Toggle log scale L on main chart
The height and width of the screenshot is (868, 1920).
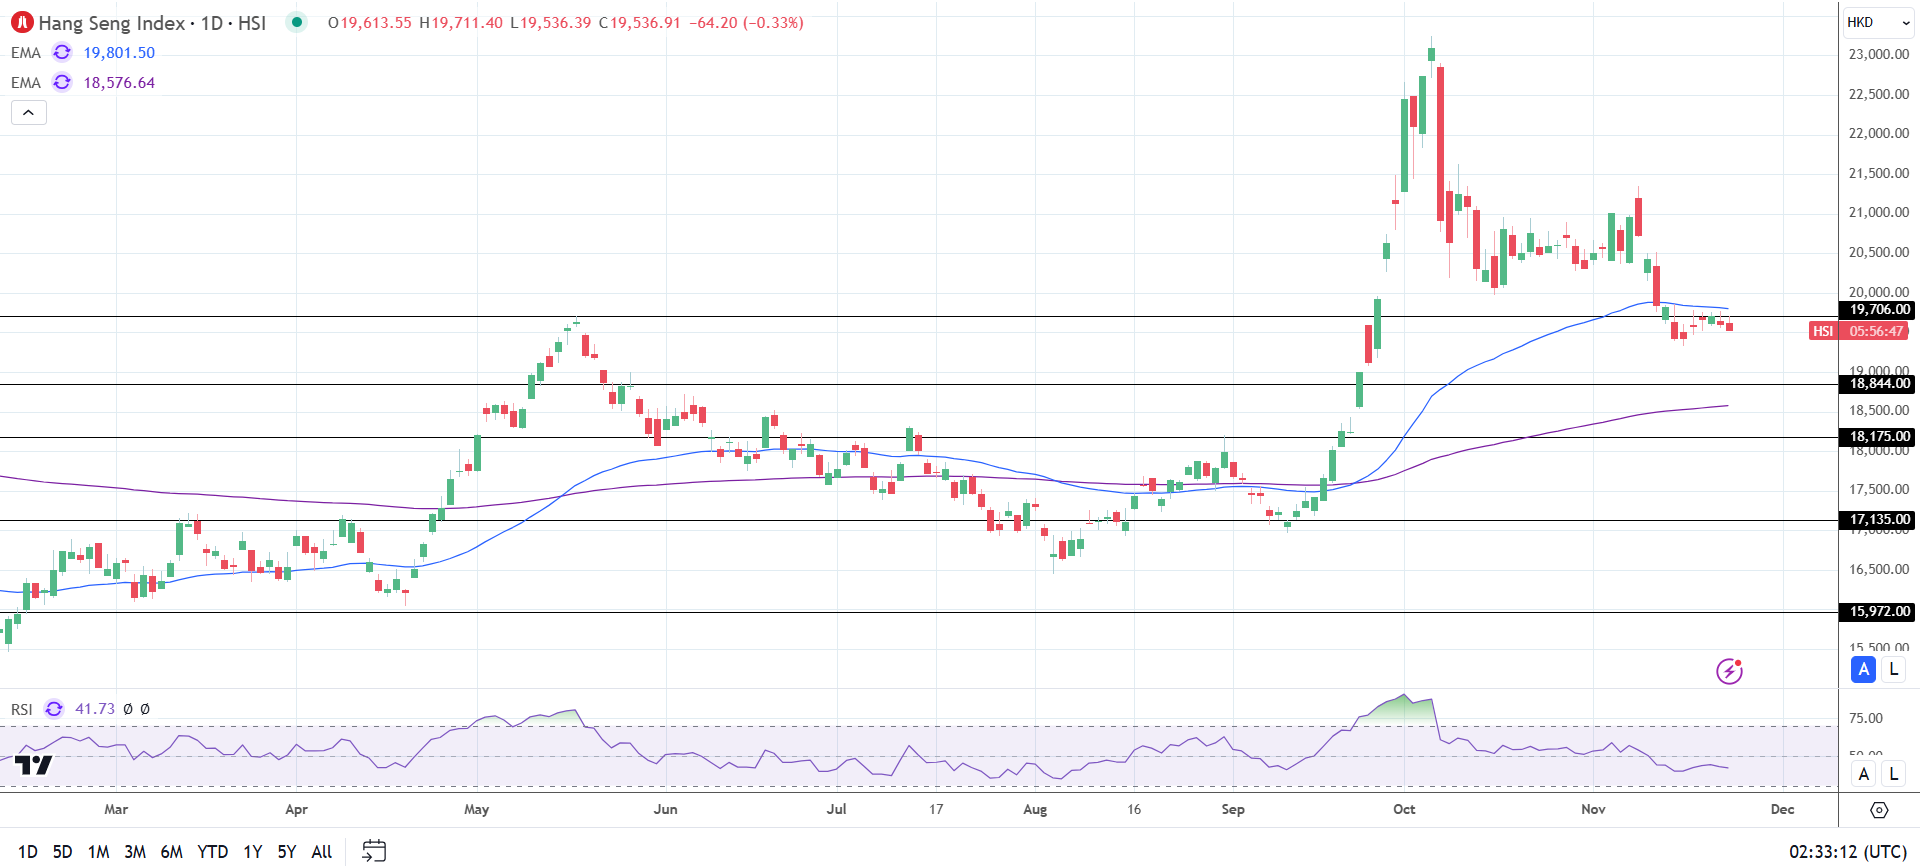1893,670
